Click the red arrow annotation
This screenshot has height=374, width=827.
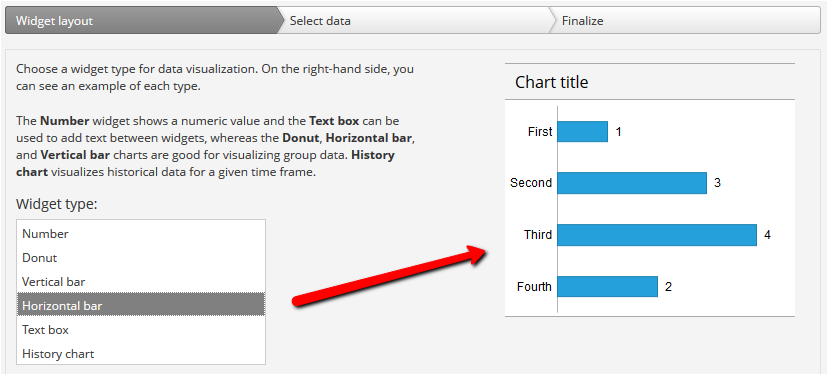point(390,276)
